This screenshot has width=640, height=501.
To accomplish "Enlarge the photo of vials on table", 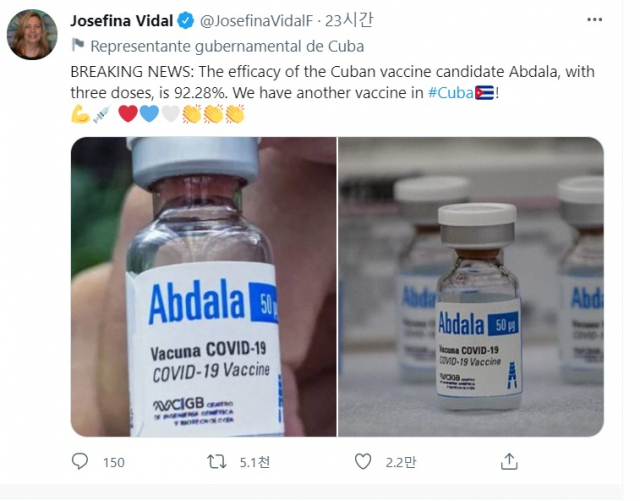I will coord(471,287).
